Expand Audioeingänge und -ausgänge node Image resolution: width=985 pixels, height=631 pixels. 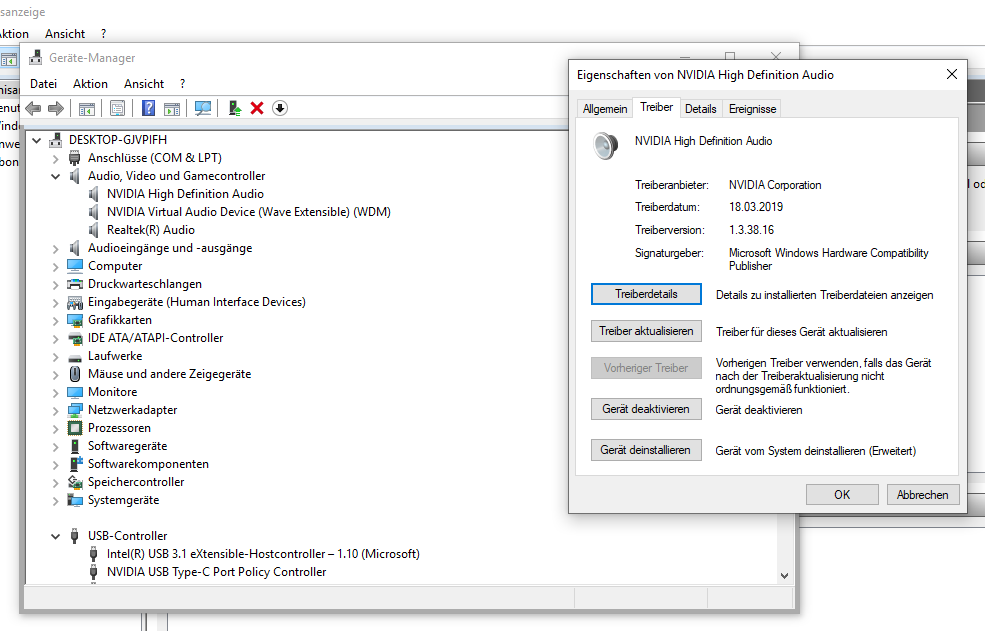tap(55, 249)
